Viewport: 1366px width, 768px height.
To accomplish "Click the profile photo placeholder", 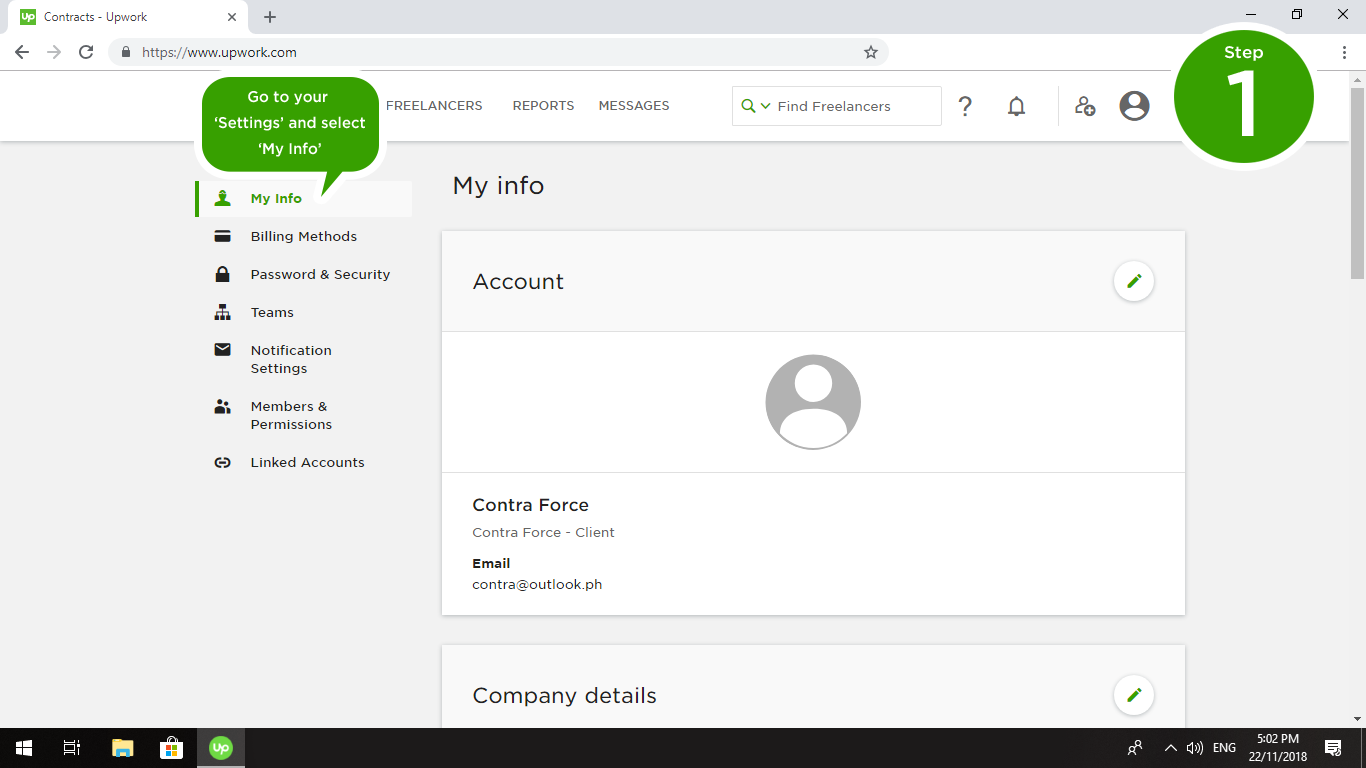I will (x=813, y=402).
